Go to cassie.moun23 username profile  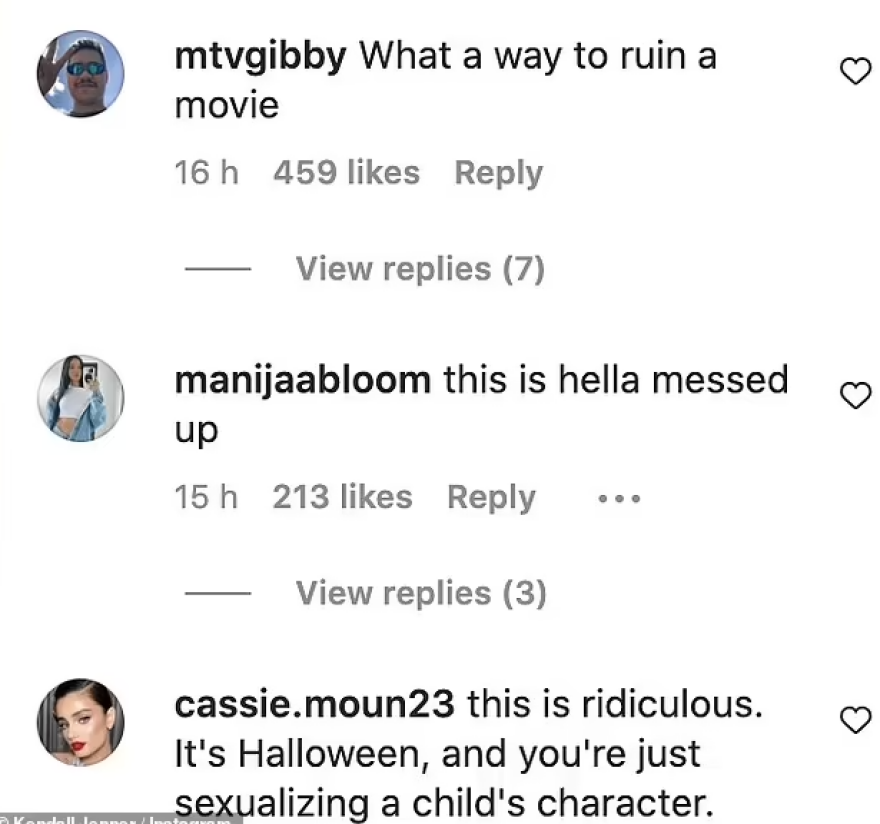click(x=314, y=704)
